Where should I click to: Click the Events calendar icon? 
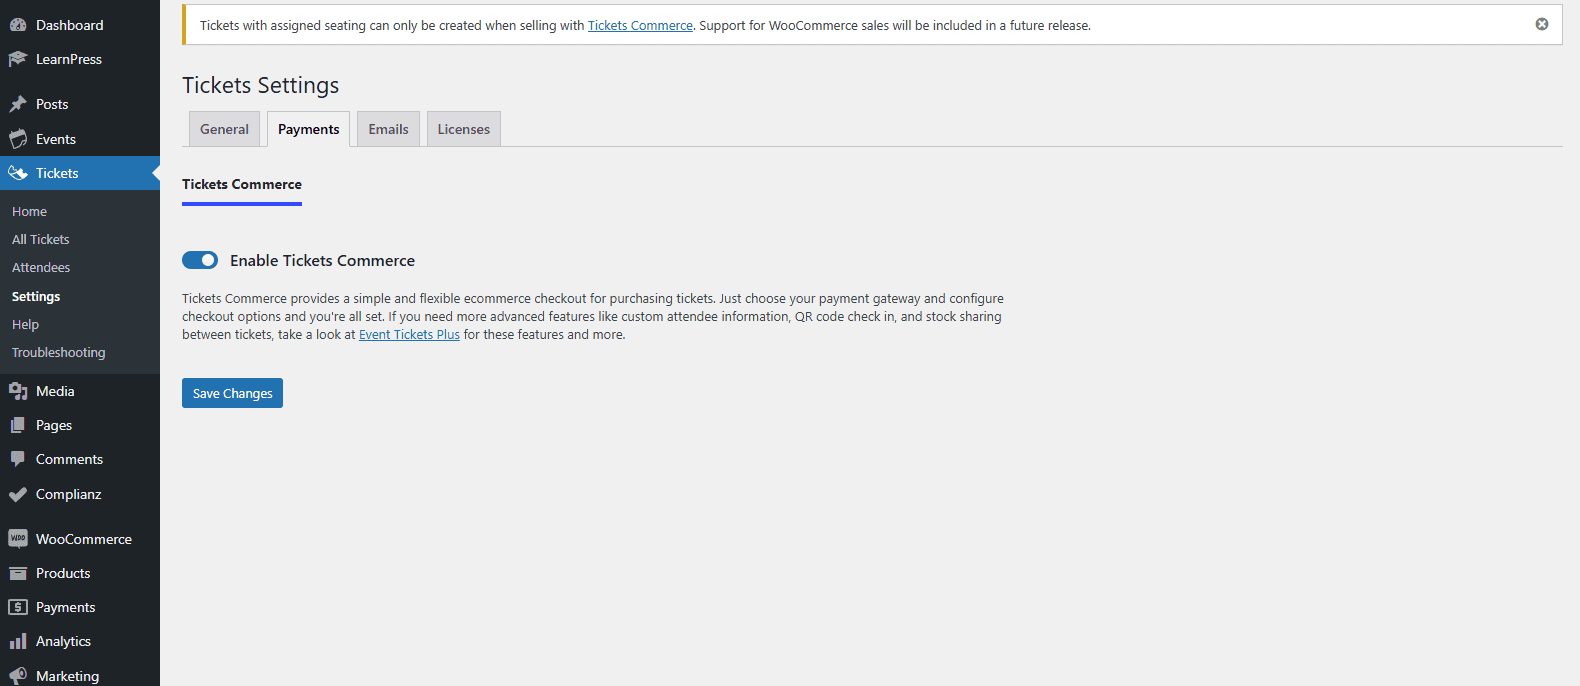point(18,139)
